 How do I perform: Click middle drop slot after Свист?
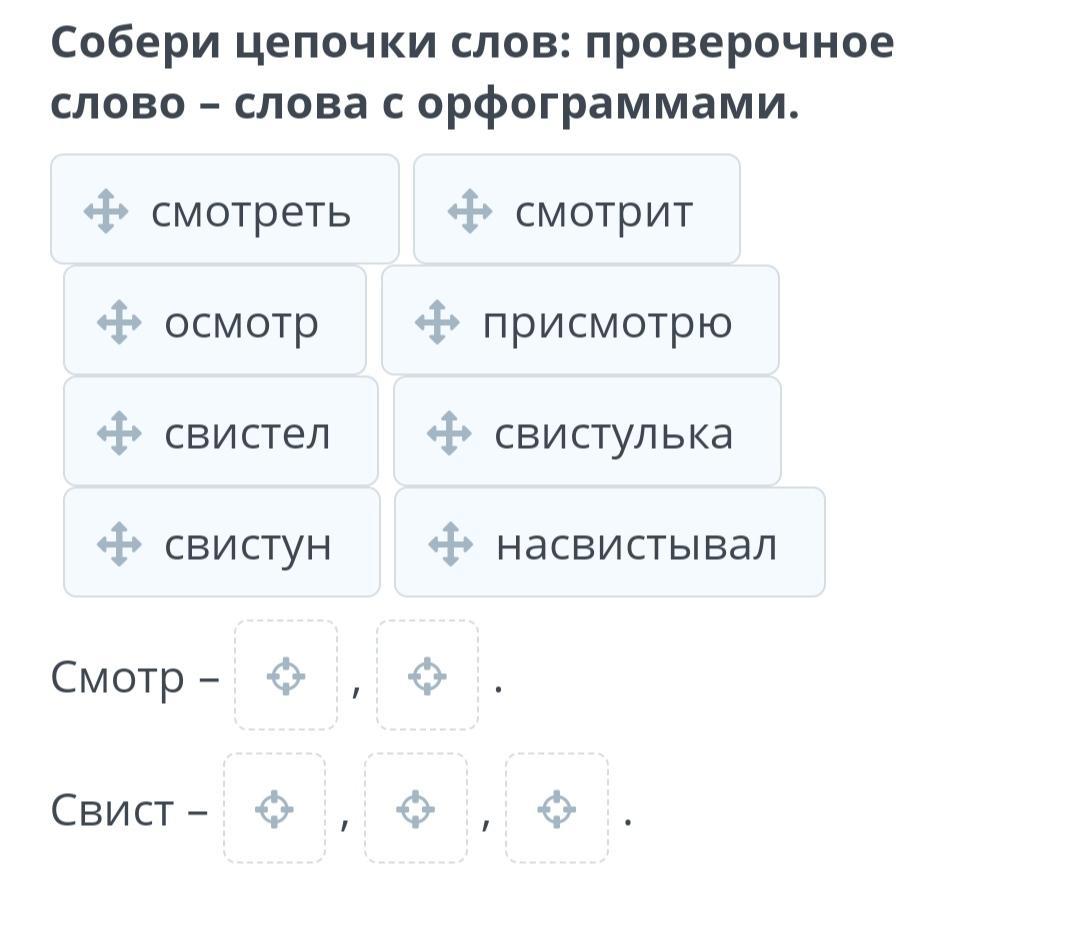coord(416,808)
